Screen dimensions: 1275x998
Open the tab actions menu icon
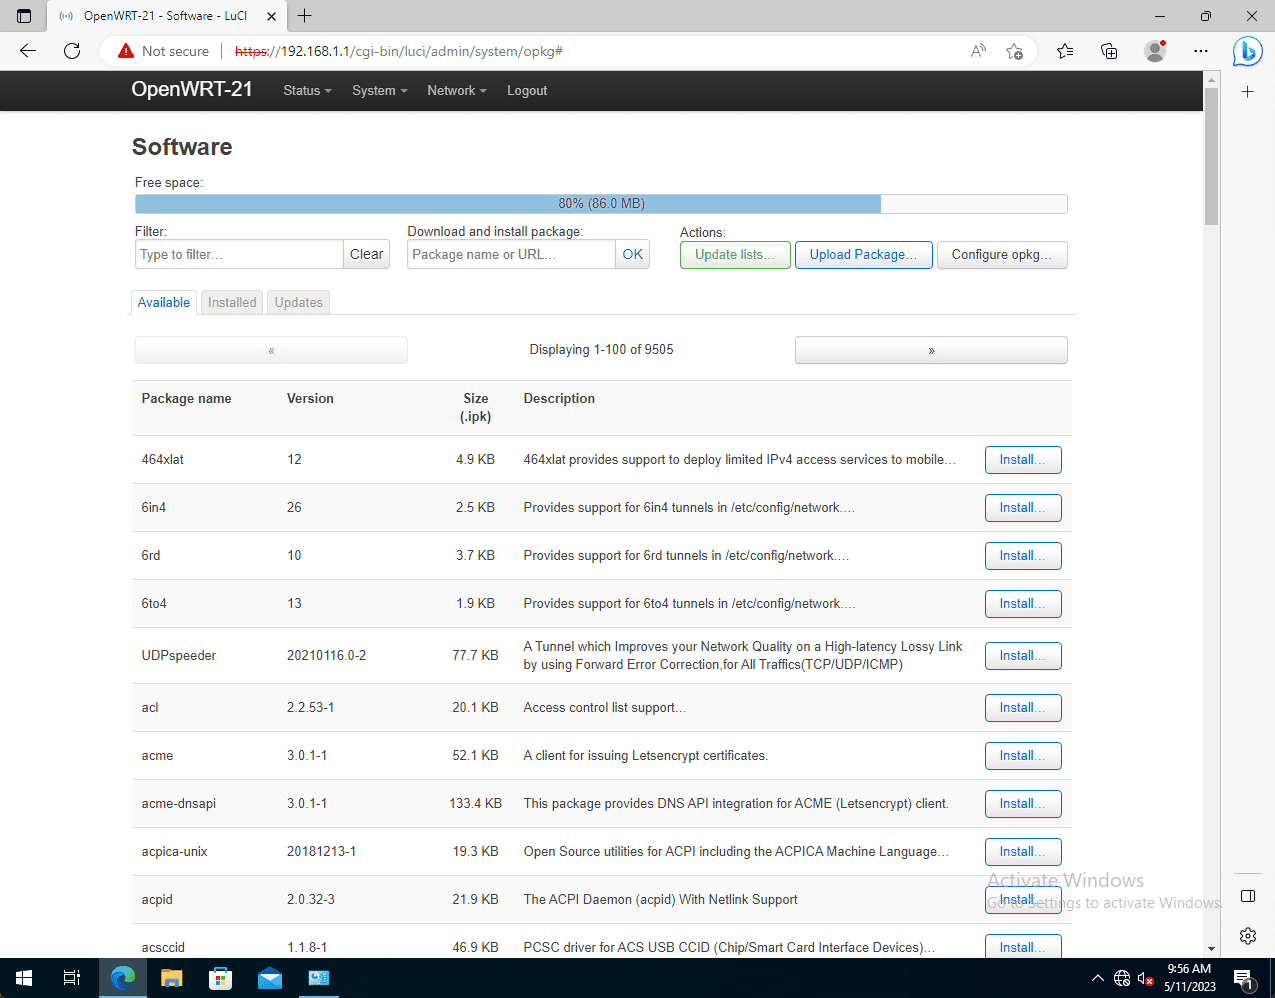coord(24,16)
